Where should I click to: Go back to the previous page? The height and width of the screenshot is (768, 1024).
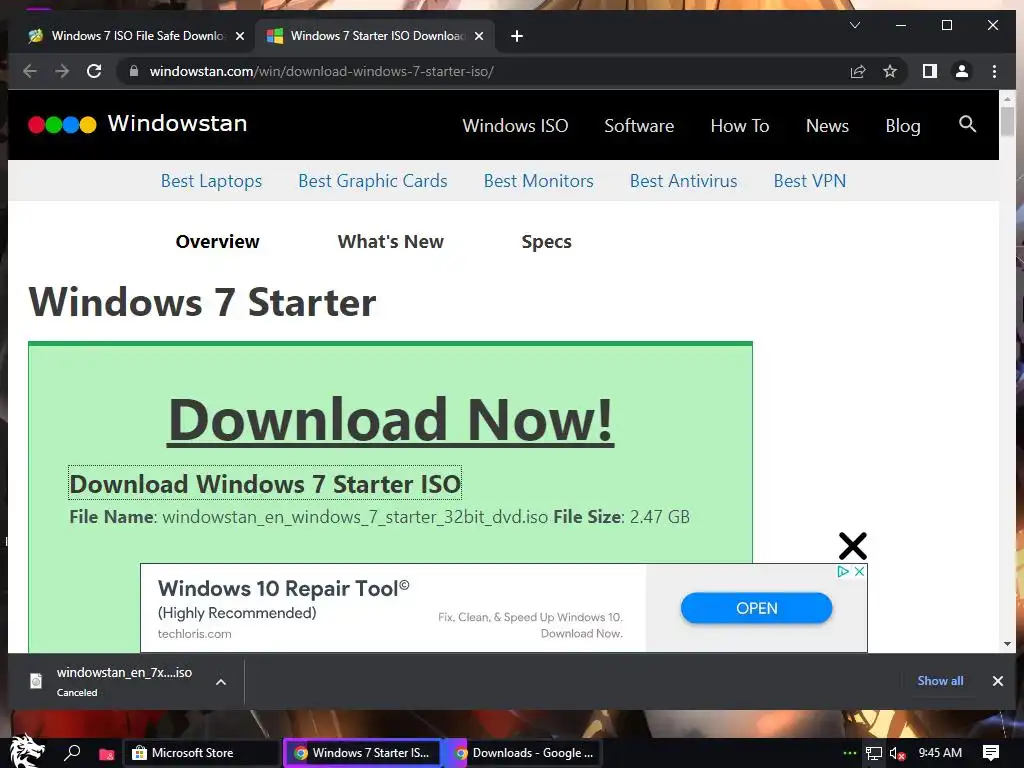30,71
